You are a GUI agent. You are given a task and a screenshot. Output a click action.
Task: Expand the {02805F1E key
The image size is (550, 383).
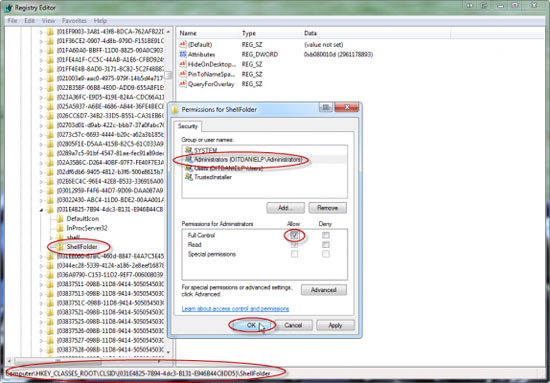click(x=41, y=144)
